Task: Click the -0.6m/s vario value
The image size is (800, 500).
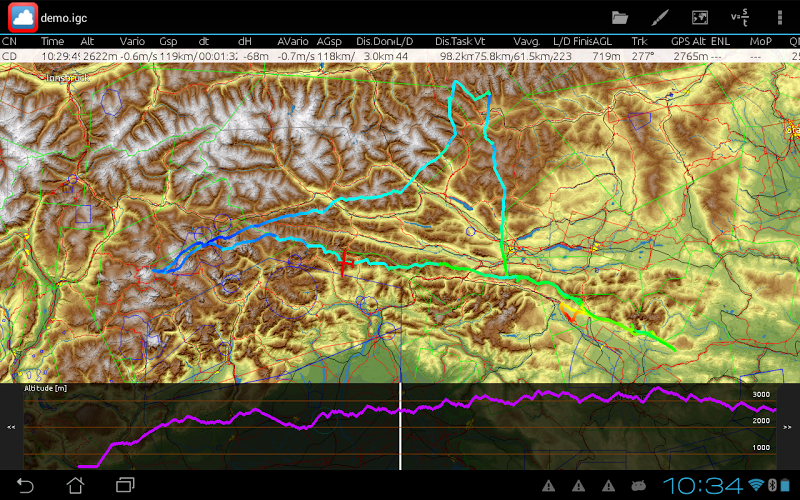Action: (x=138, y=56)
